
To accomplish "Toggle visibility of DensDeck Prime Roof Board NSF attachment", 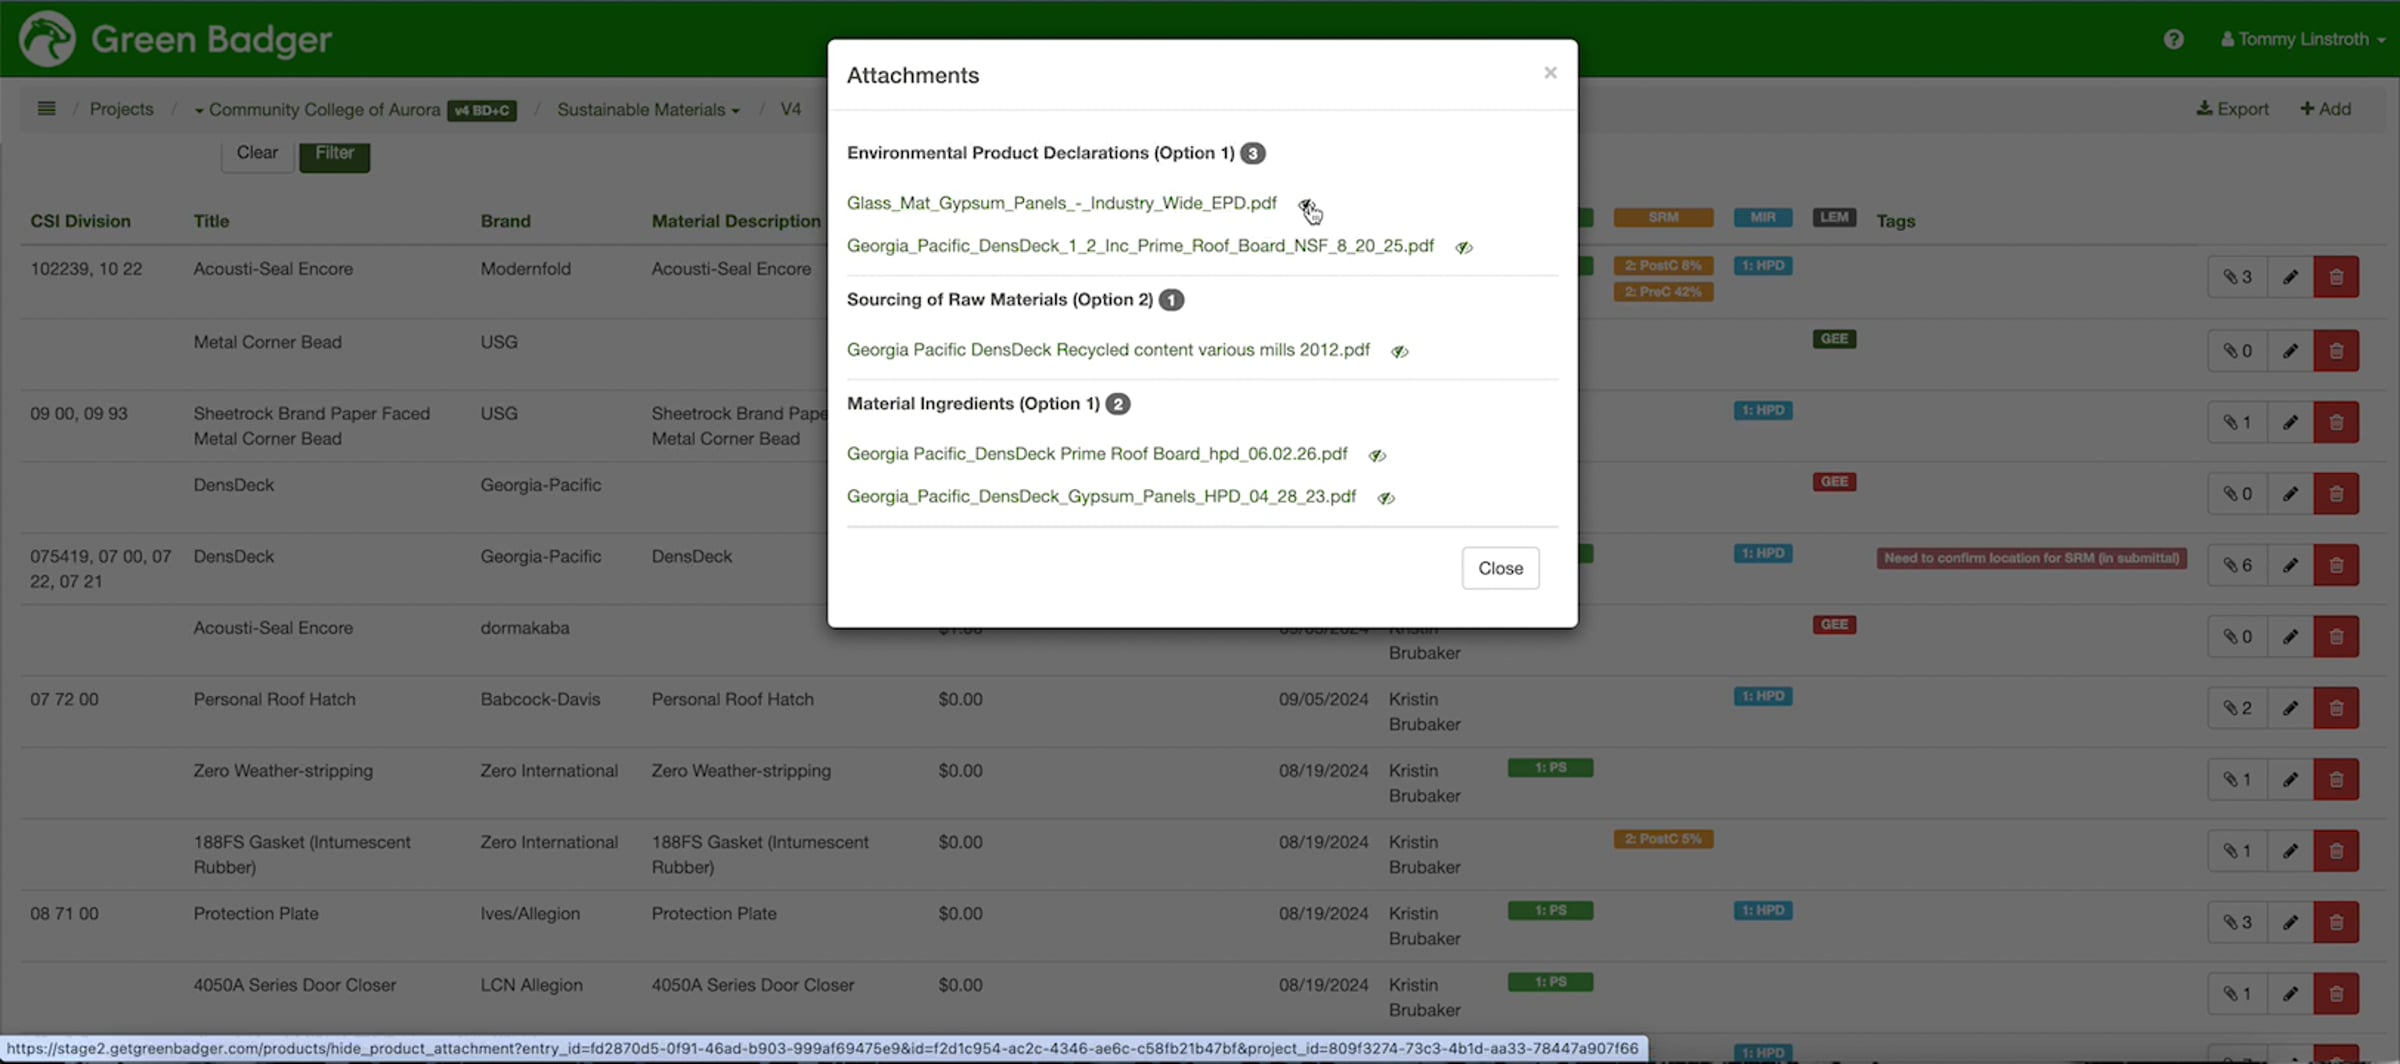I will (x=1463, y=247).
